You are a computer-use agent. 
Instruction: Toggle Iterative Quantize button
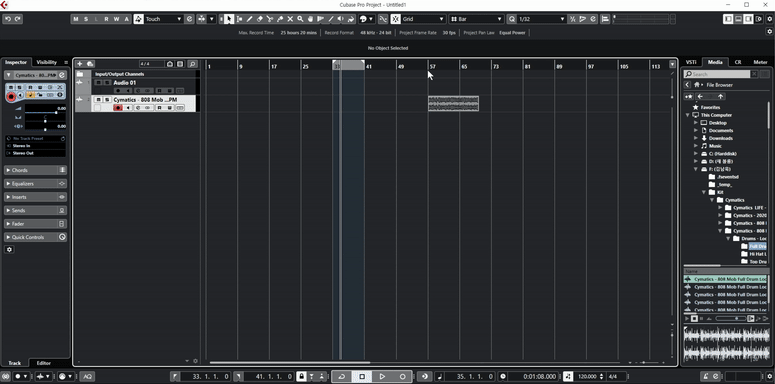tap(572, 19)
